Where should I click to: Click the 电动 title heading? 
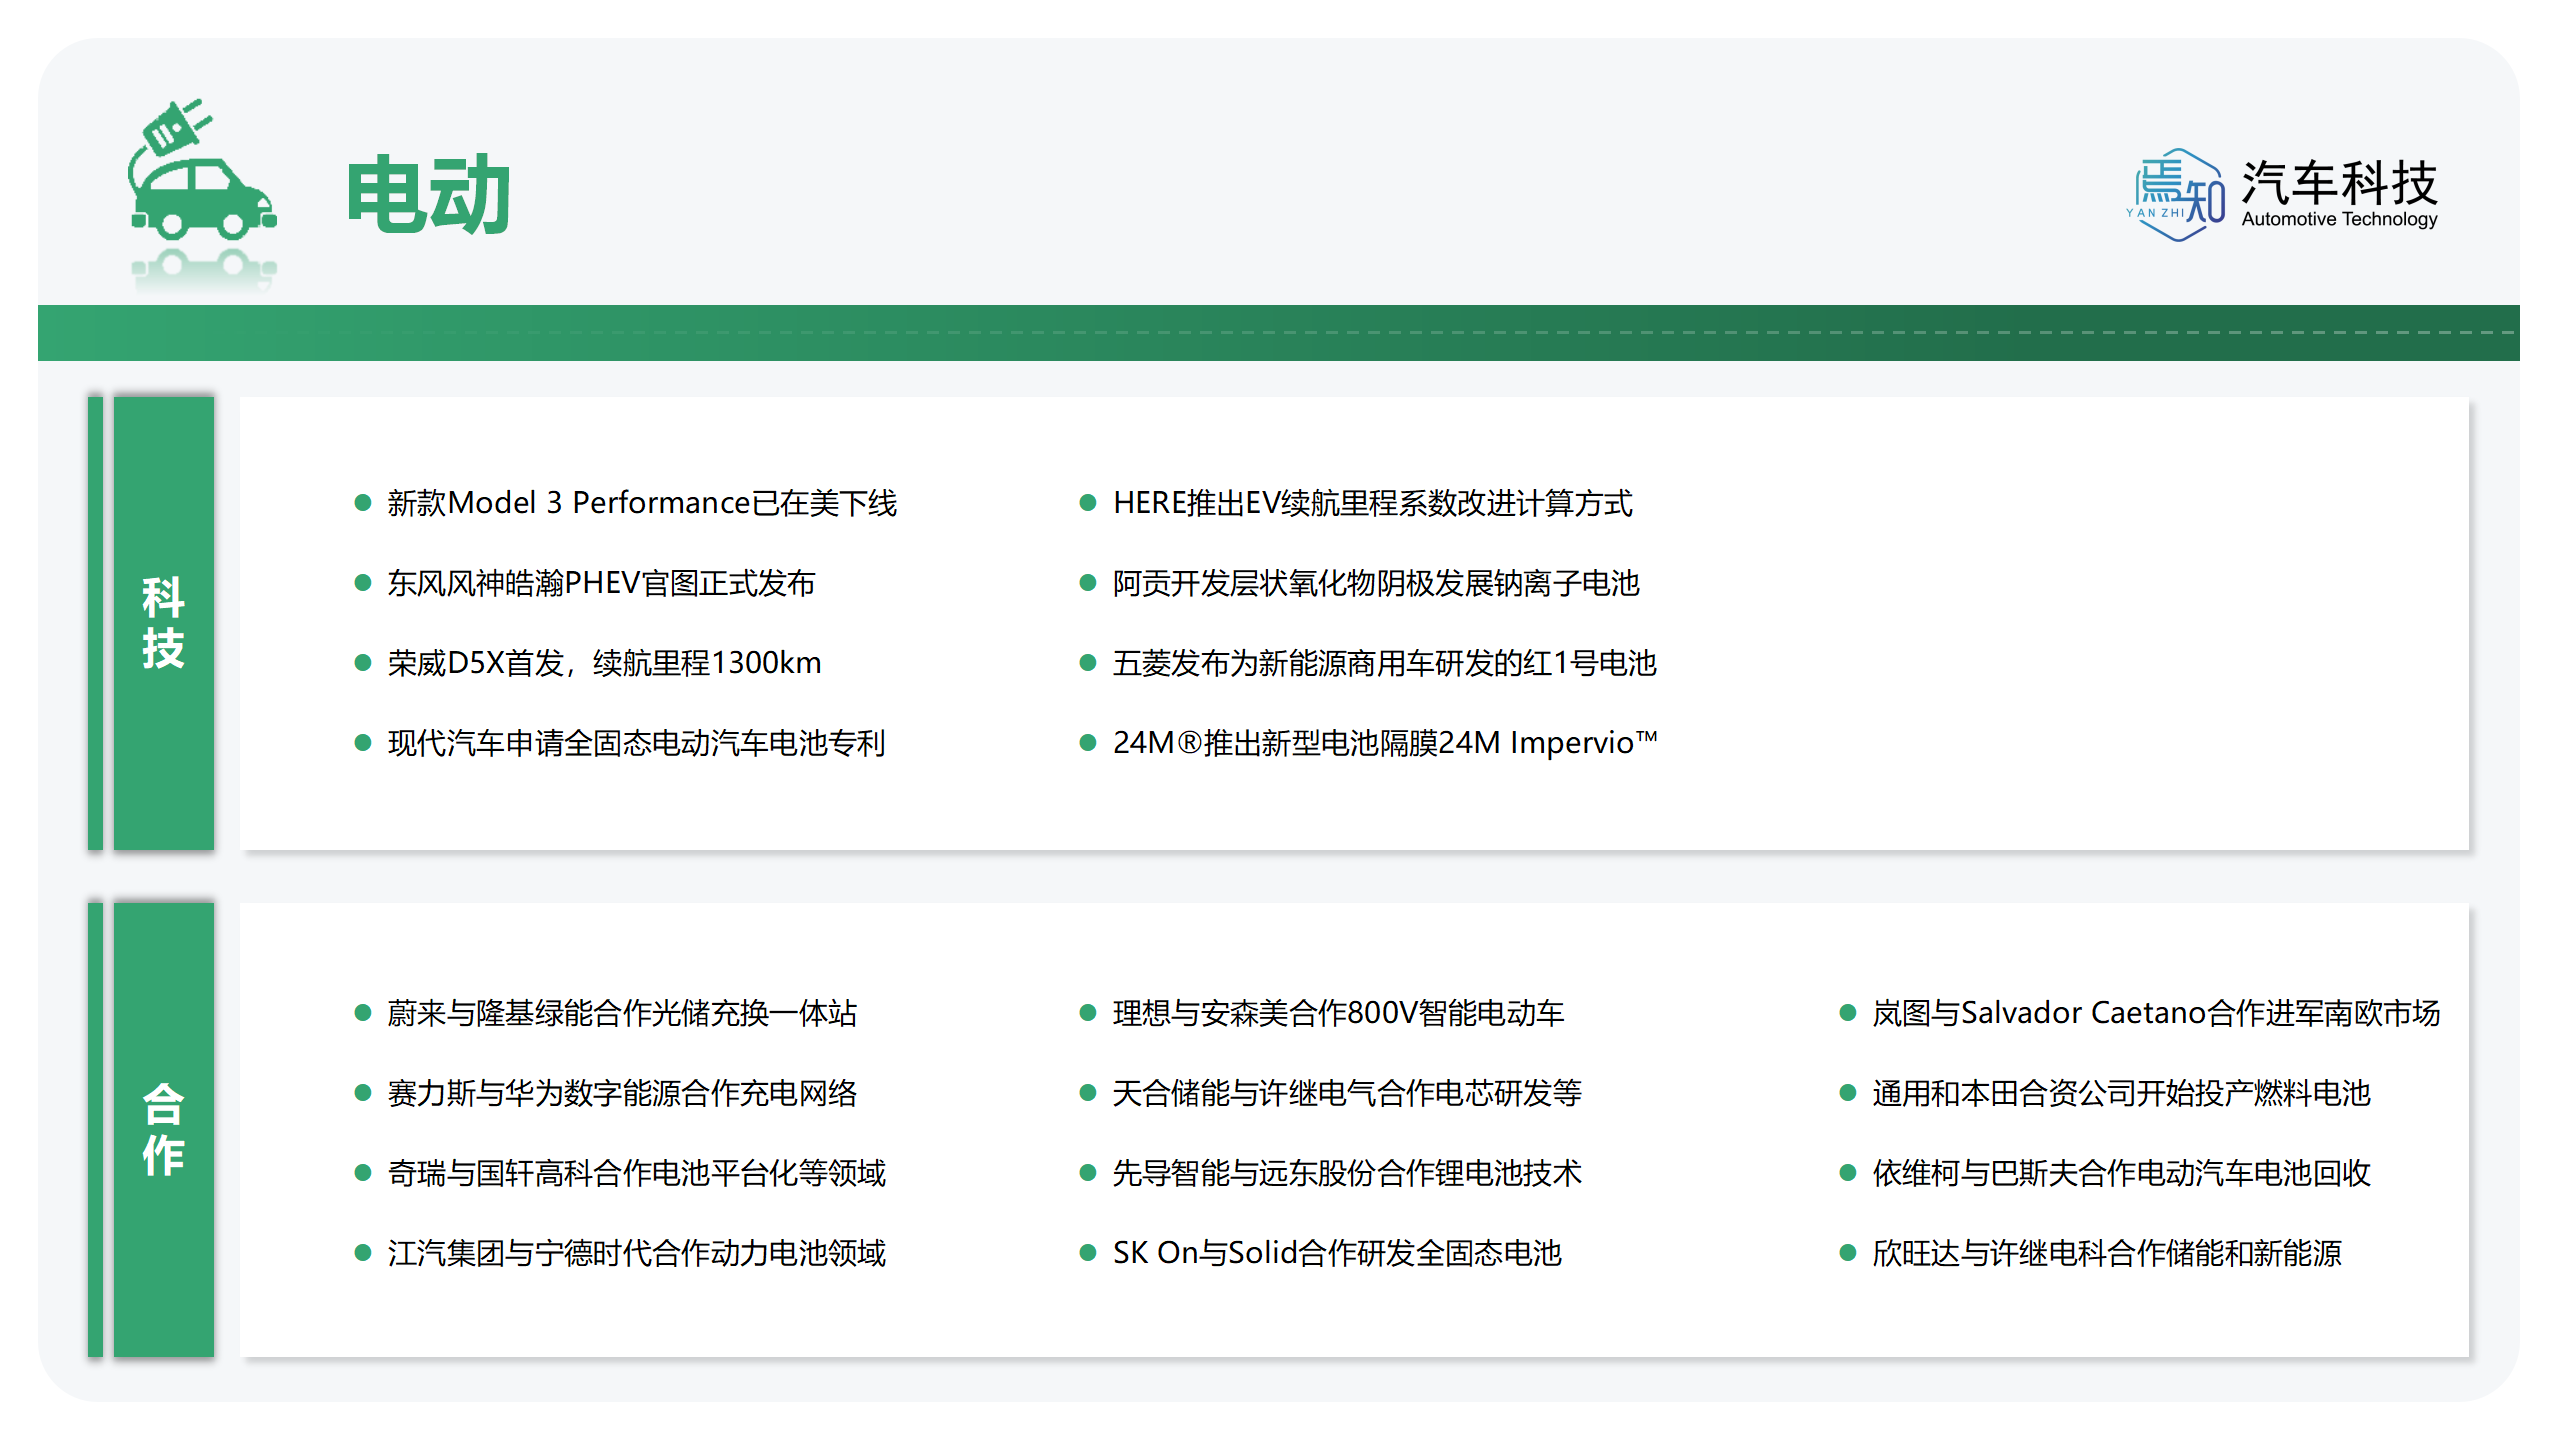[x=429, y=195]
